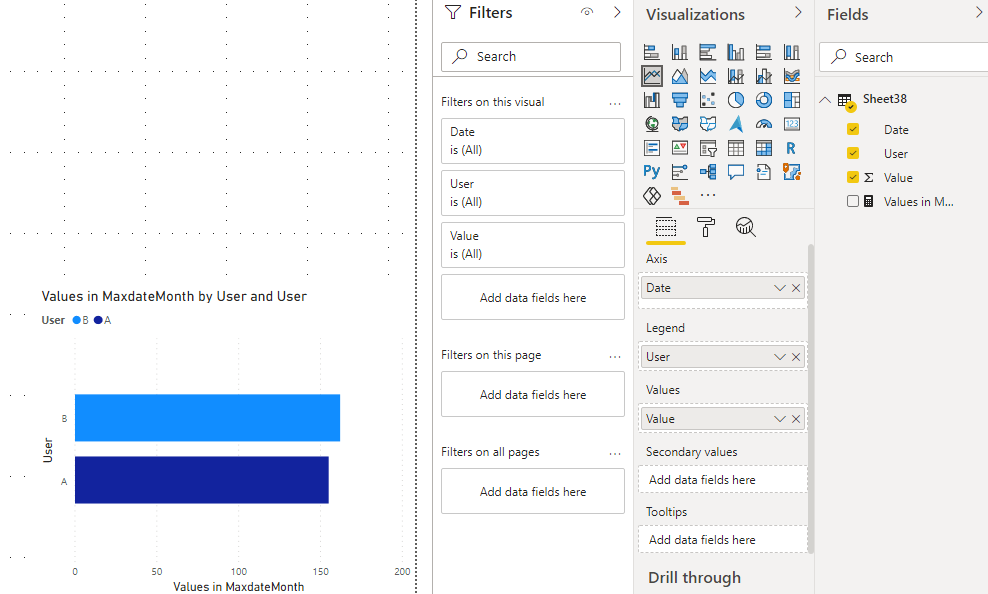Select the 100% stacked column chart visual
The image size is (988, 594).
(791, 52)
